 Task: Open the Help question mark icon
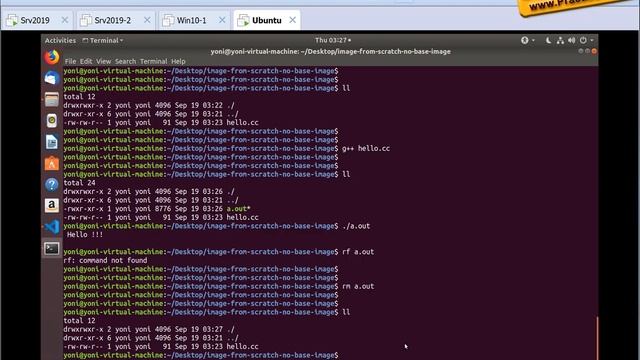tap(52, 184)
